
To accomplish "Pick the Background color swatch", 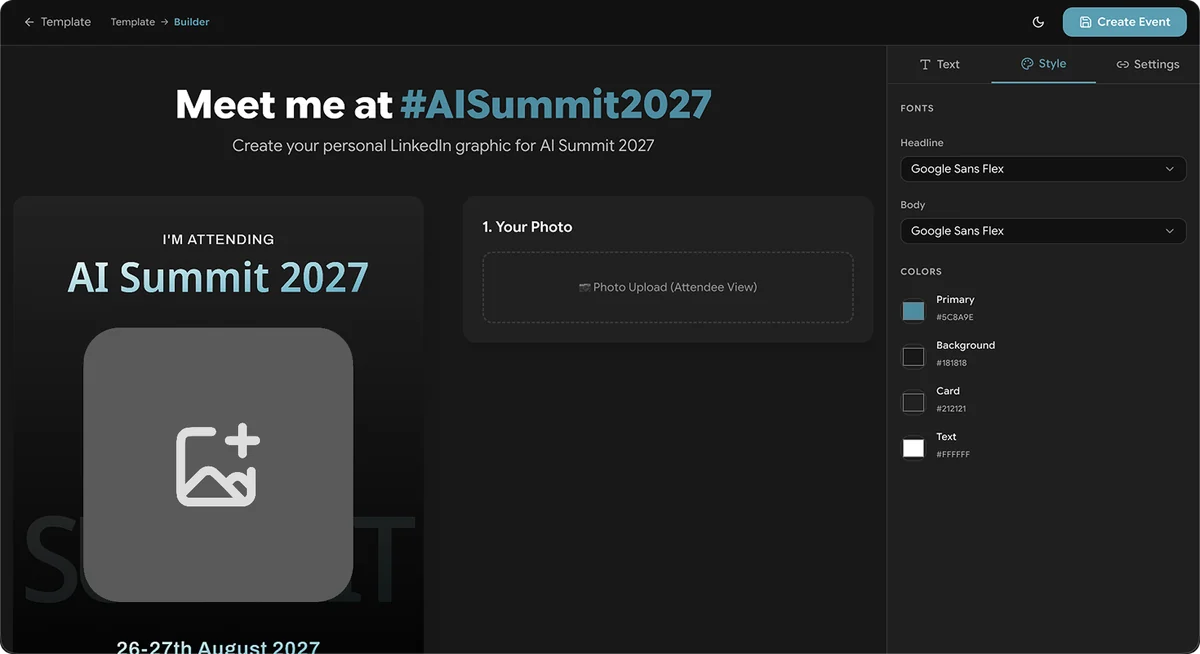I will coord(913,356).
